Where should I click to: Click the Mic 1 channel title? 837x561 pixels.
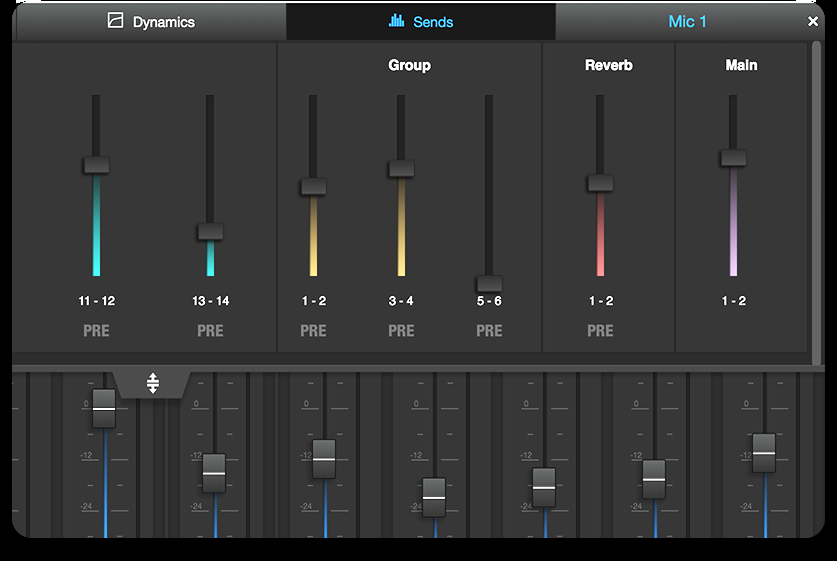(687, 21)
